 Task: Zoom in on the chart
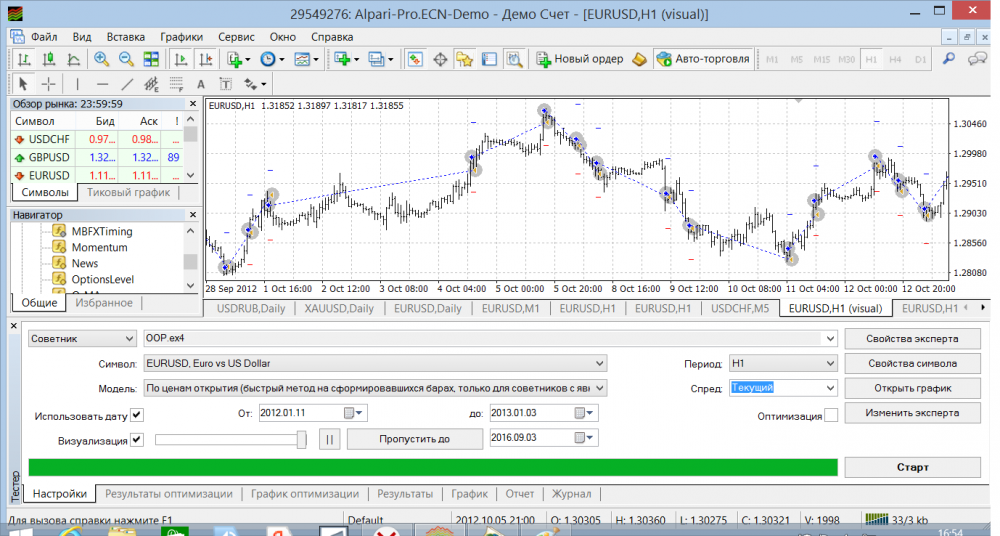(x=101, y=59)
